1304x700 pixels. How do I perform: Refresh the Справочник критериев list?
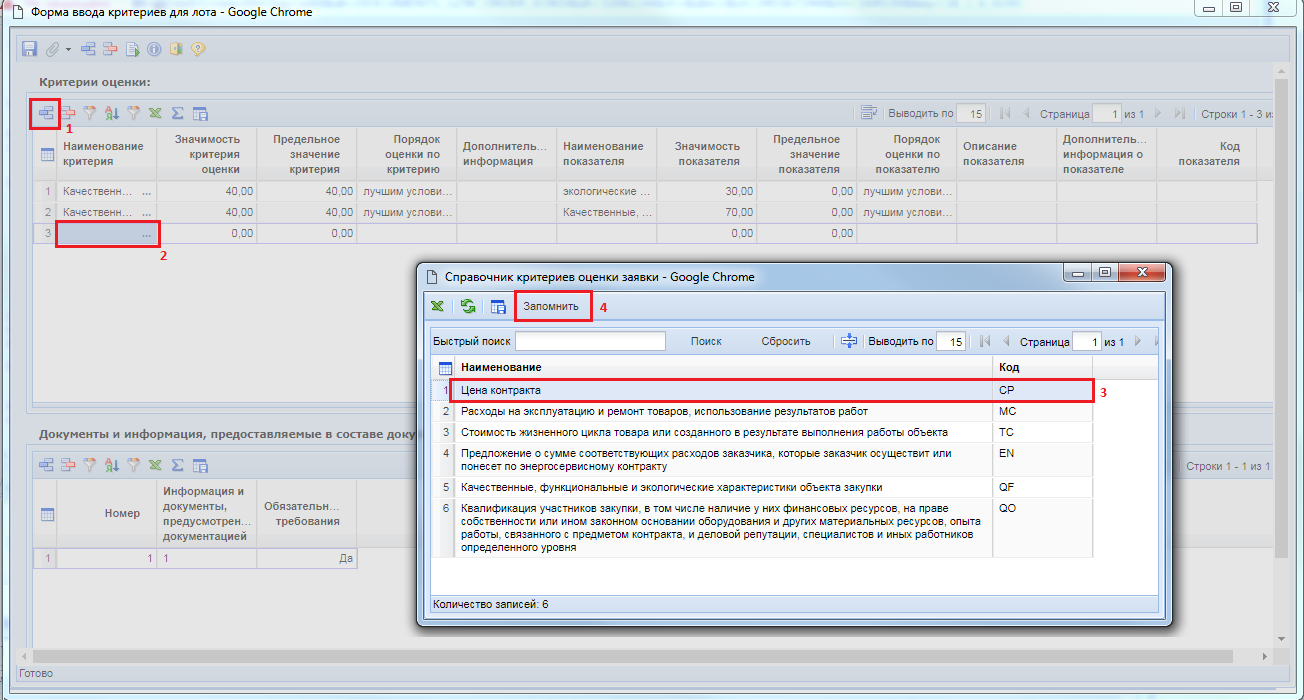[468, 306]
